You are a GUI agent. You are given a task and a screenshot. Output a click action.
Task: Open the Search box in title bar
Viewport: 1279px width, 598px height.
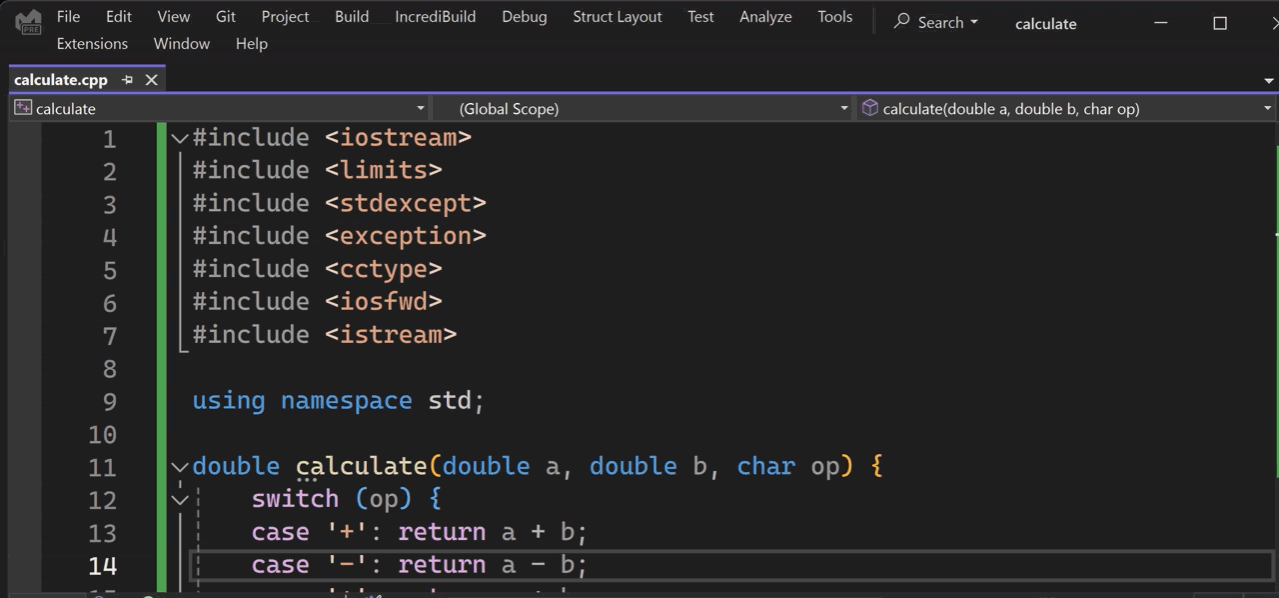[x=936, y=22]
